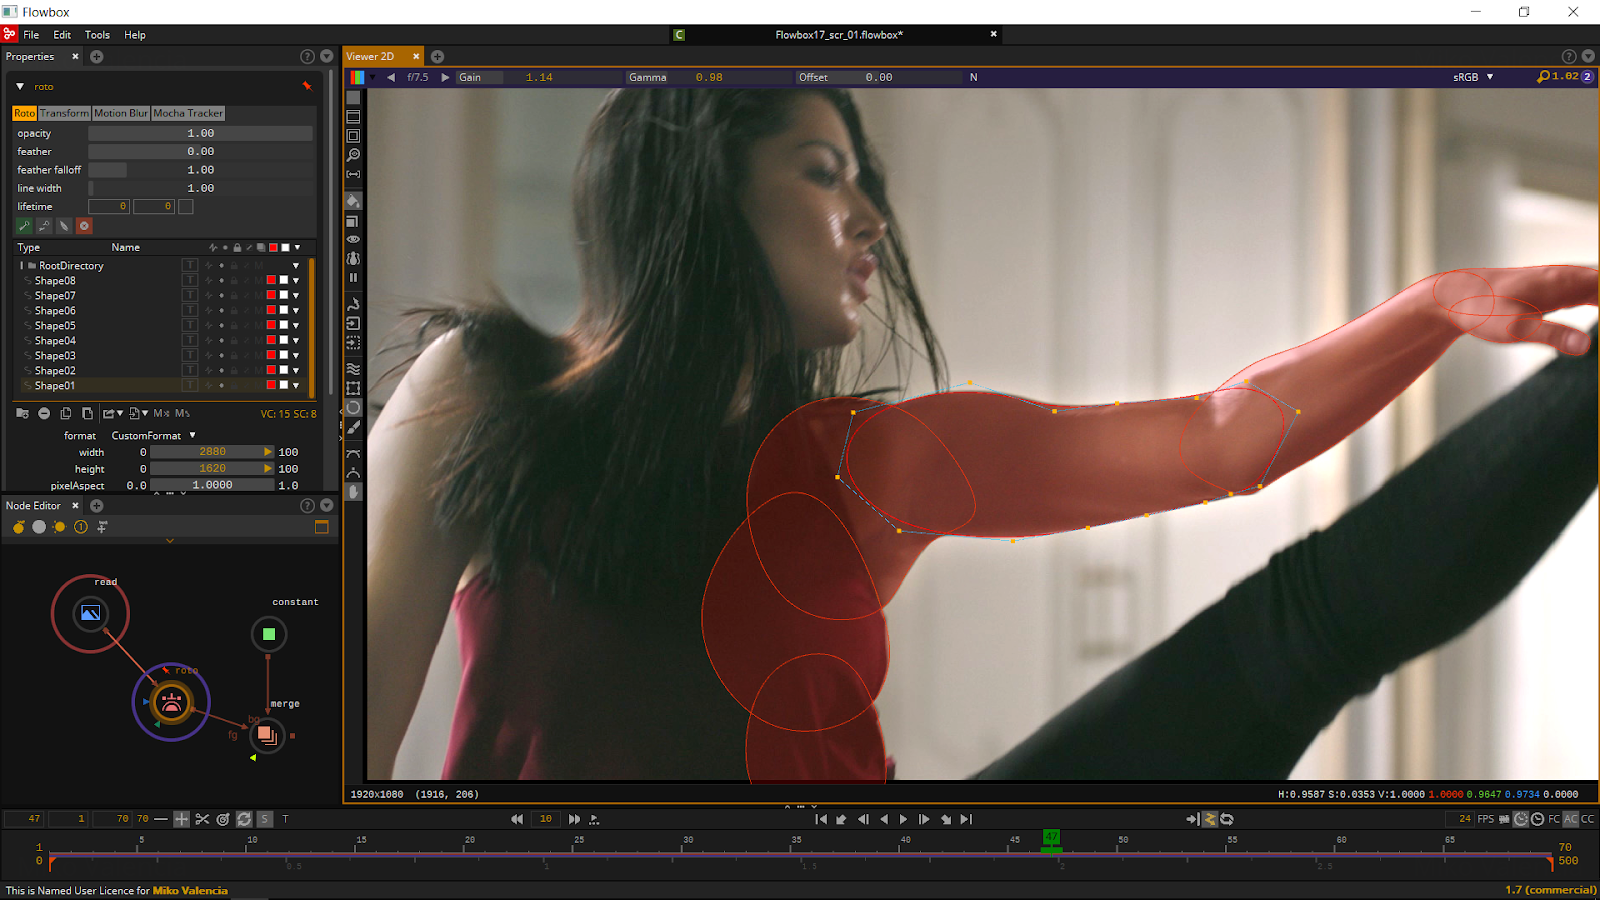Click the keyframe retime icon near the S button
Screen dimensions: 1600x900
(x=243, y=818)
